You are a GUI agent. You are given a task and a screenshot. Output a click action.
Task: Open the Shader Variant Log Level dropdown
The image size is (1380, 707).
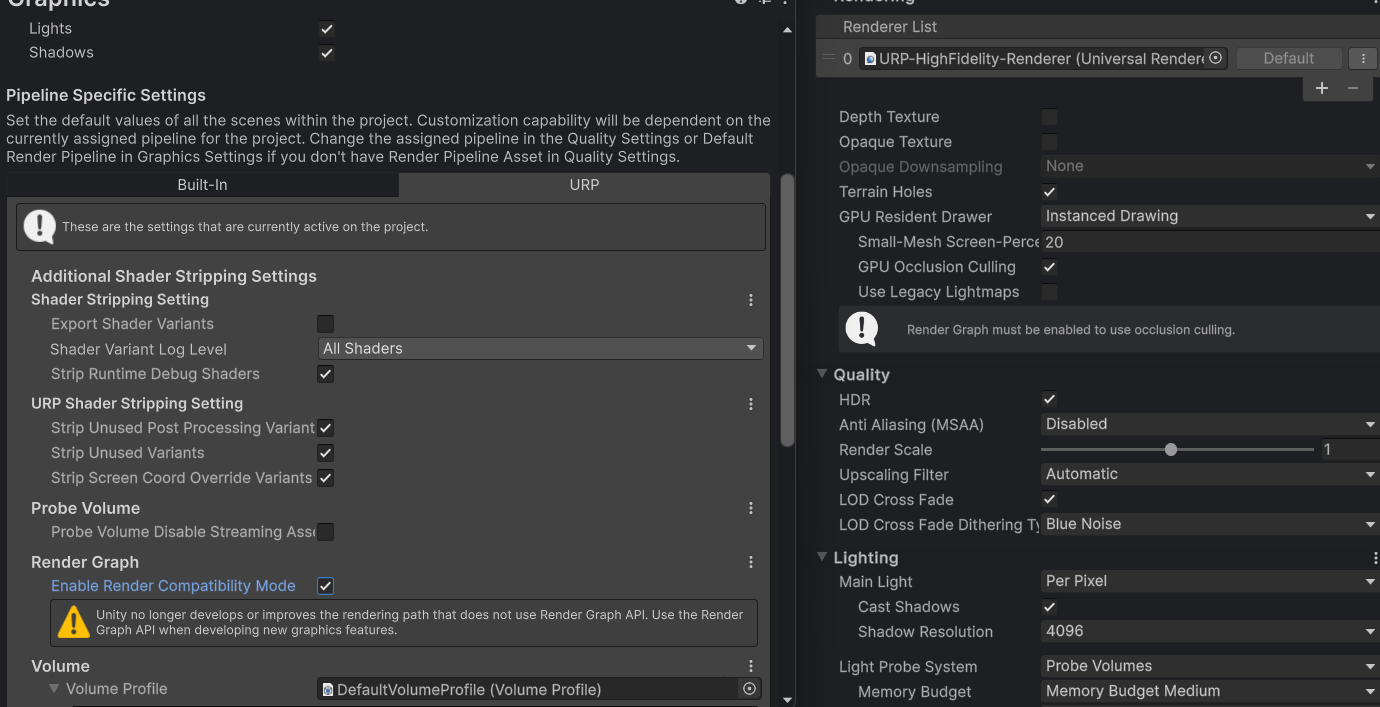pos(540,348)
